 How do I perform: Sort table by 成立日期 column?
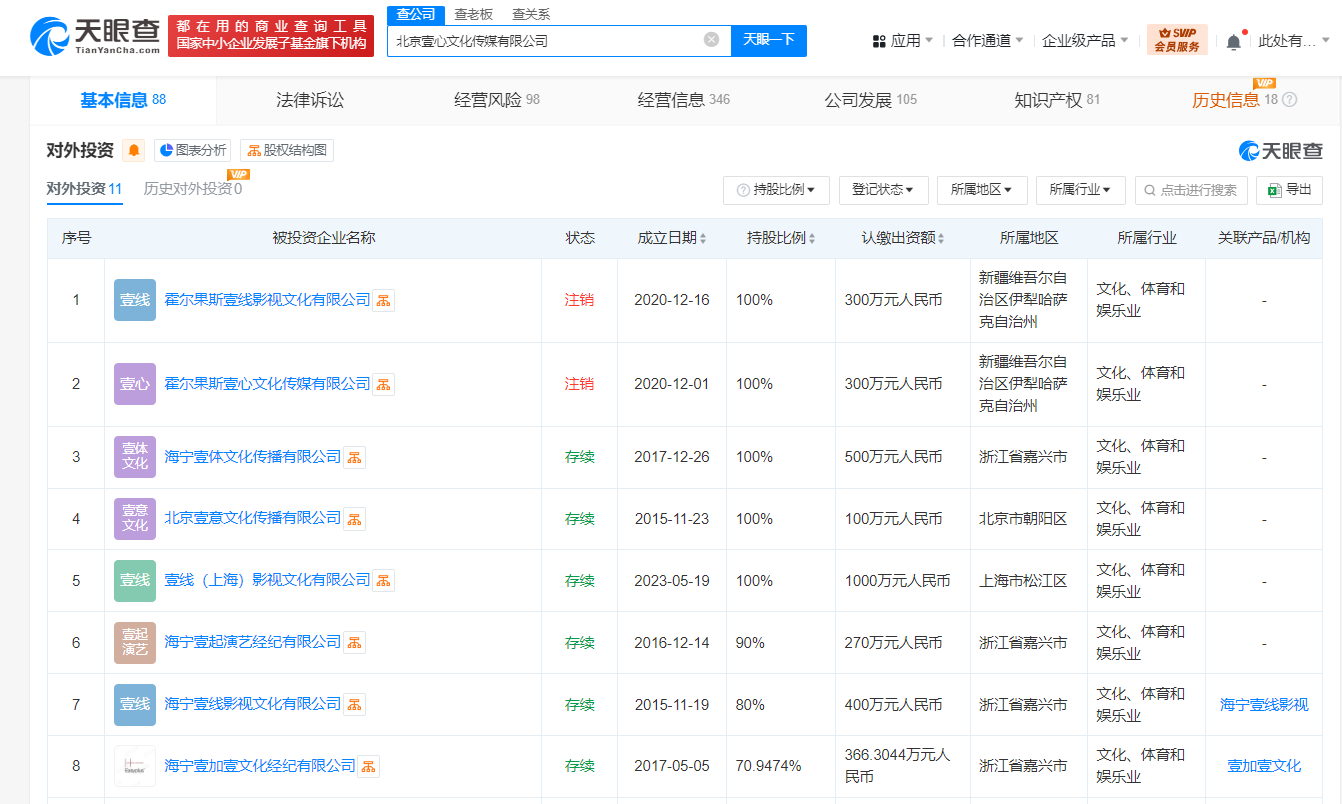click(672, 238)
